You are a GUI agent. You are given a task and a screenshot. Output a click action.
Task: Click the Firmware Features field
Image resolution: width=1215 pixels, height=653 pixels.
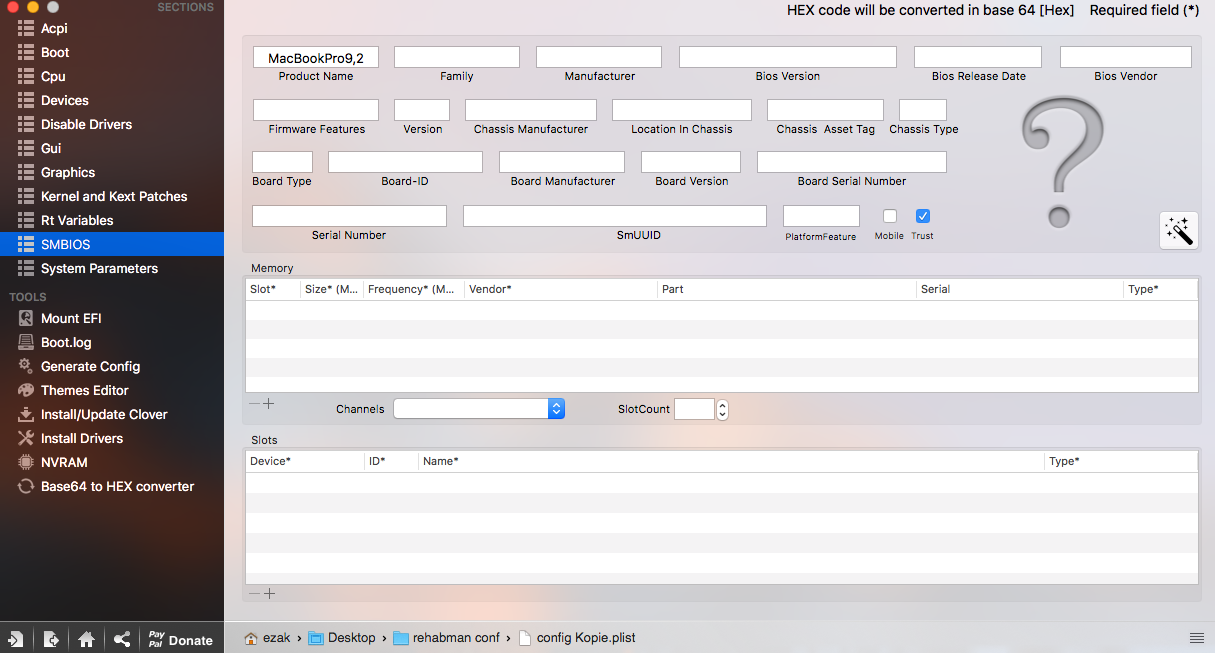(x=316, y=110)
